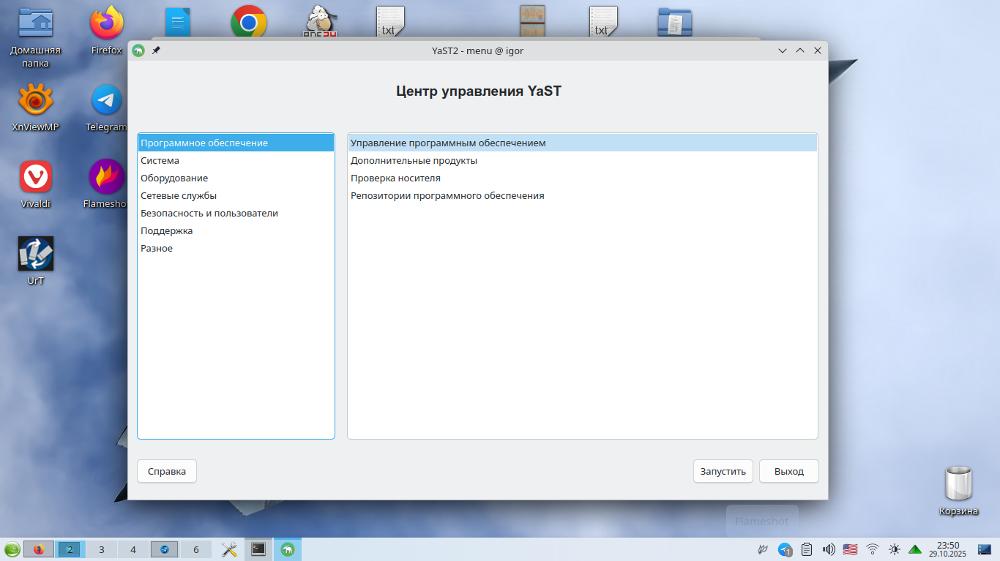The width and height of the screenshot is (1000, 561).
Task: Open Firefox desktop icon
Action: 107,31
